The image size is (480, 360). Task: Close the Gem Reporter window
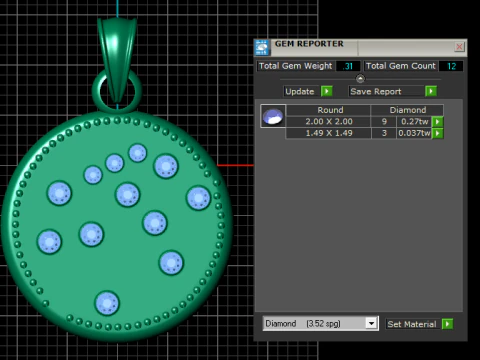point(459,47)
